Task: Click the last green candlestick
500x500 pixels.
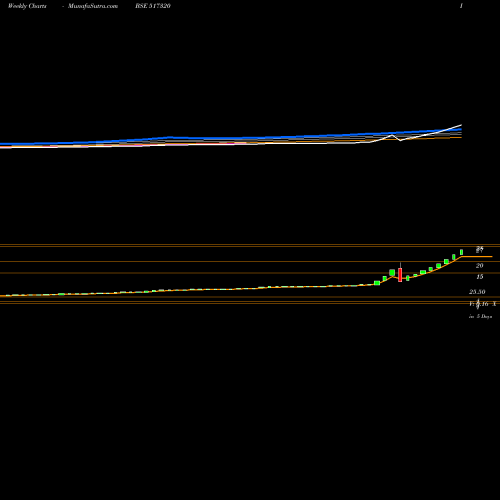Action: coord(462,252)
